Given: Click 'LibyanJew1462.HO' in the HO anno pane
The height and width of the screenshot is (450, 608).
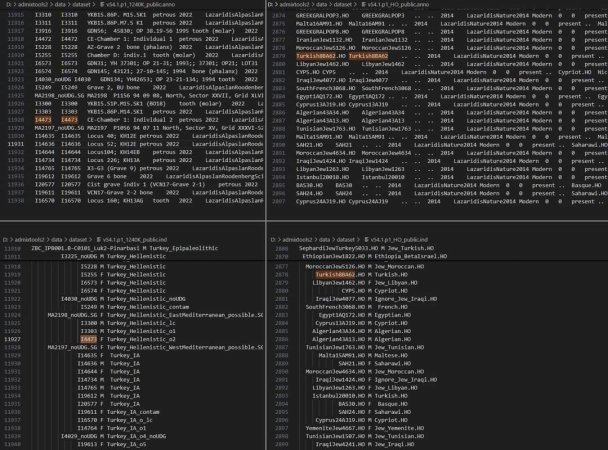Looking at the screenshot, I should pos(322,64).
